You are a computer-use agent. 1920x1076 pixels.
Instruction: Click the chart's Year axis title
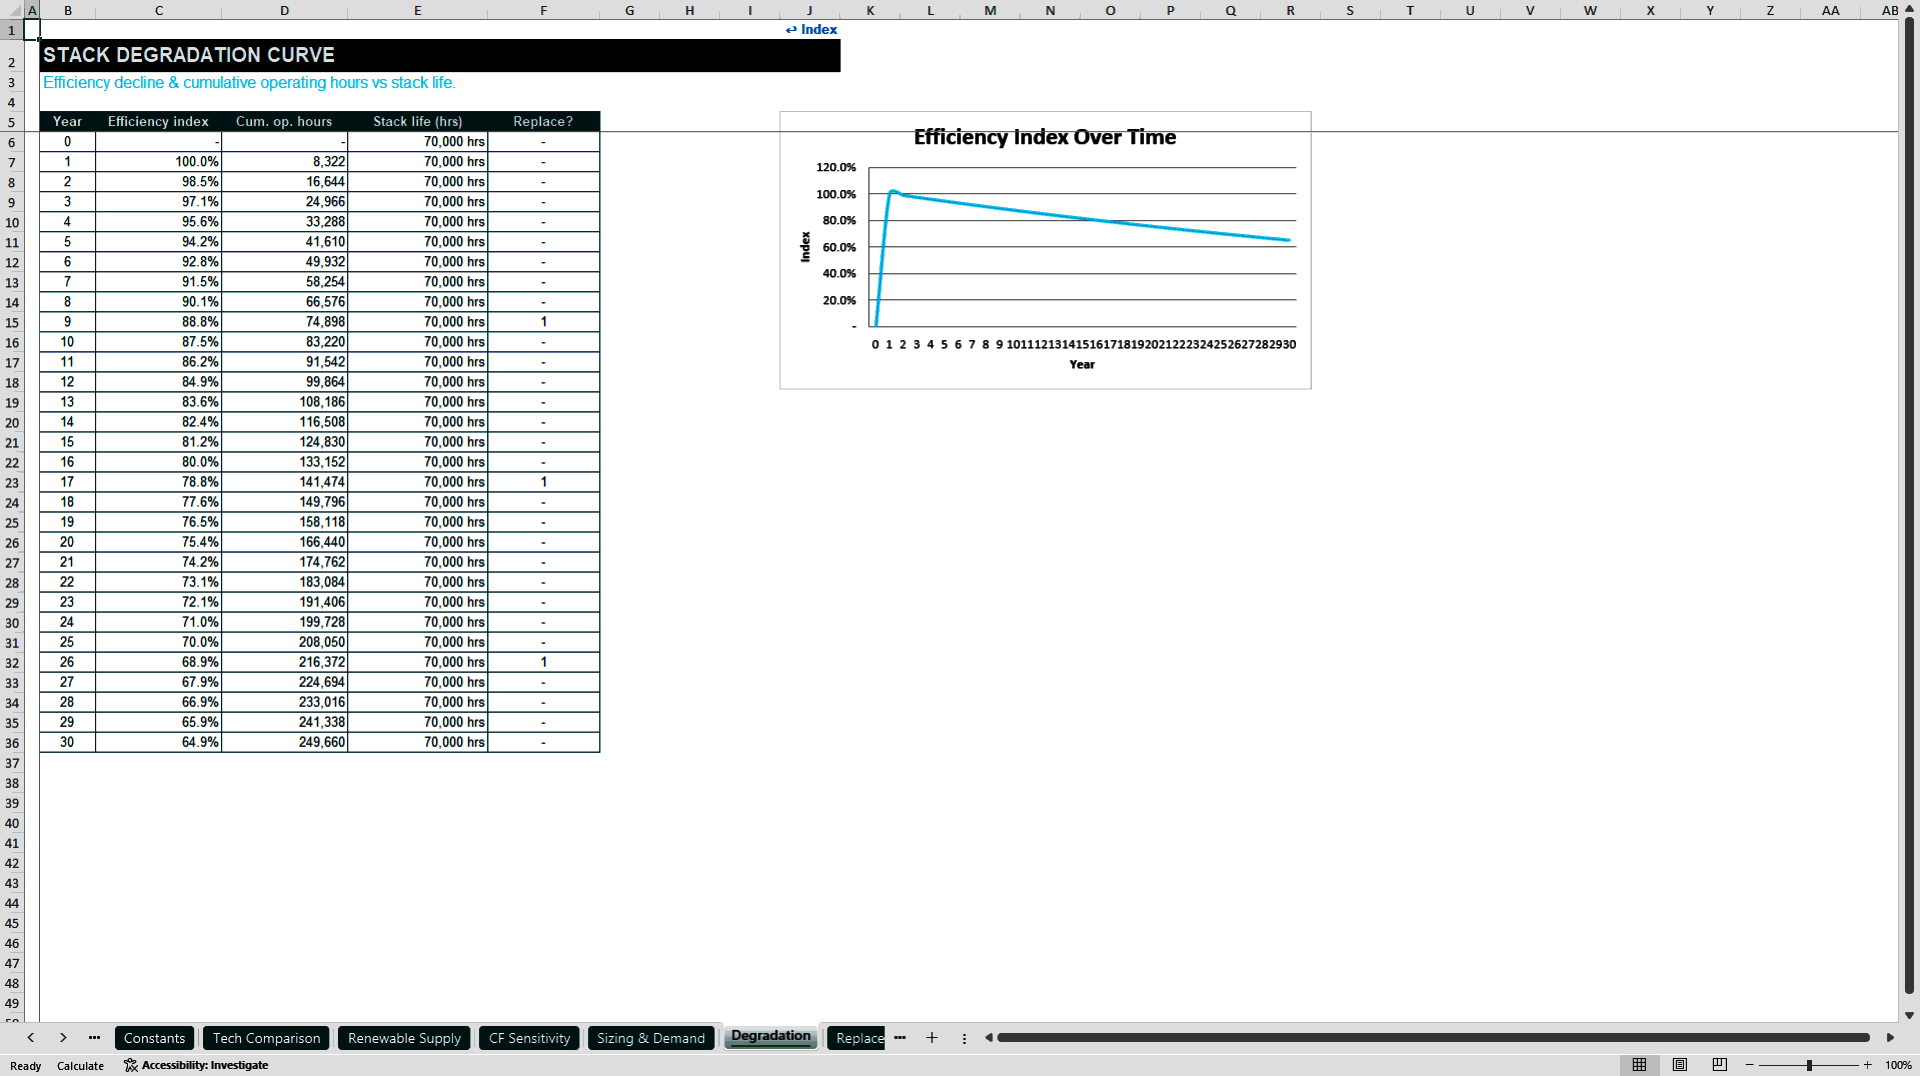click(x=1082, y=364)
